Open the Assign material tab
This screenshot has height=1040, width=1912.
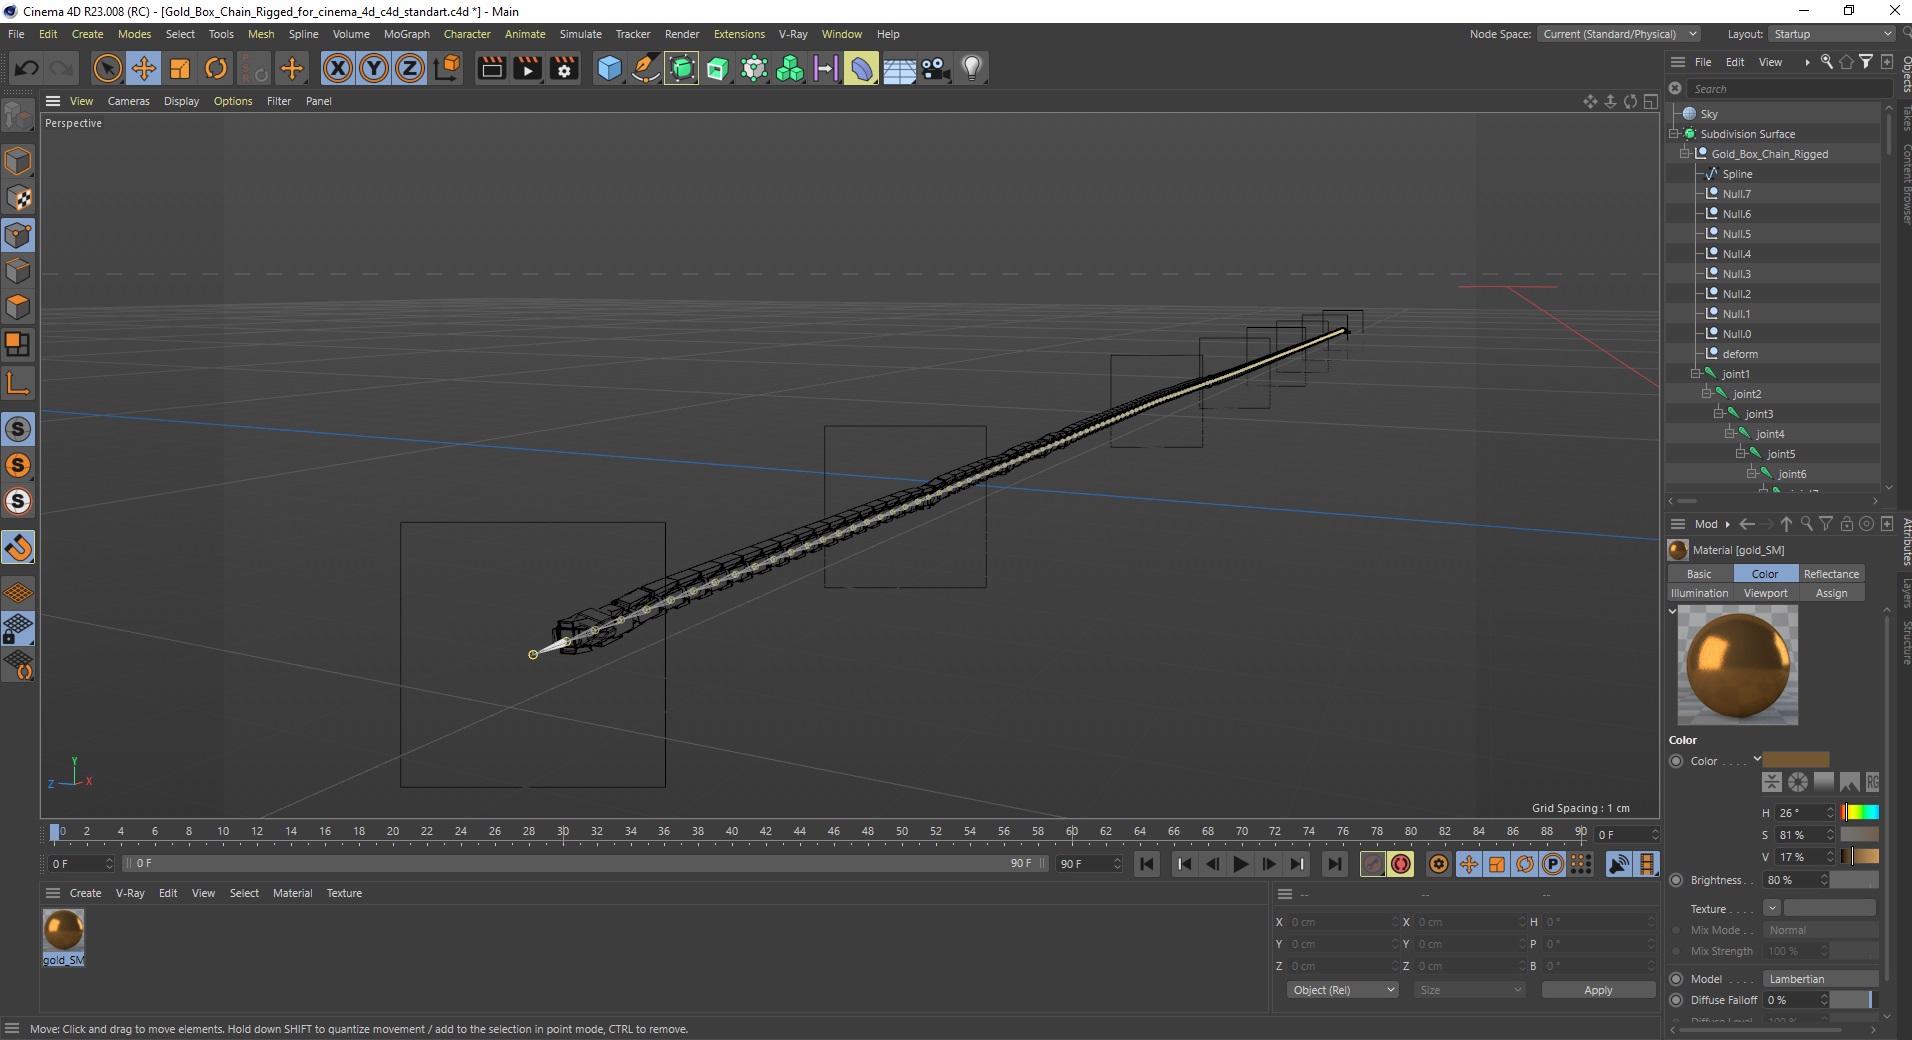click(x=1831, y=593)
